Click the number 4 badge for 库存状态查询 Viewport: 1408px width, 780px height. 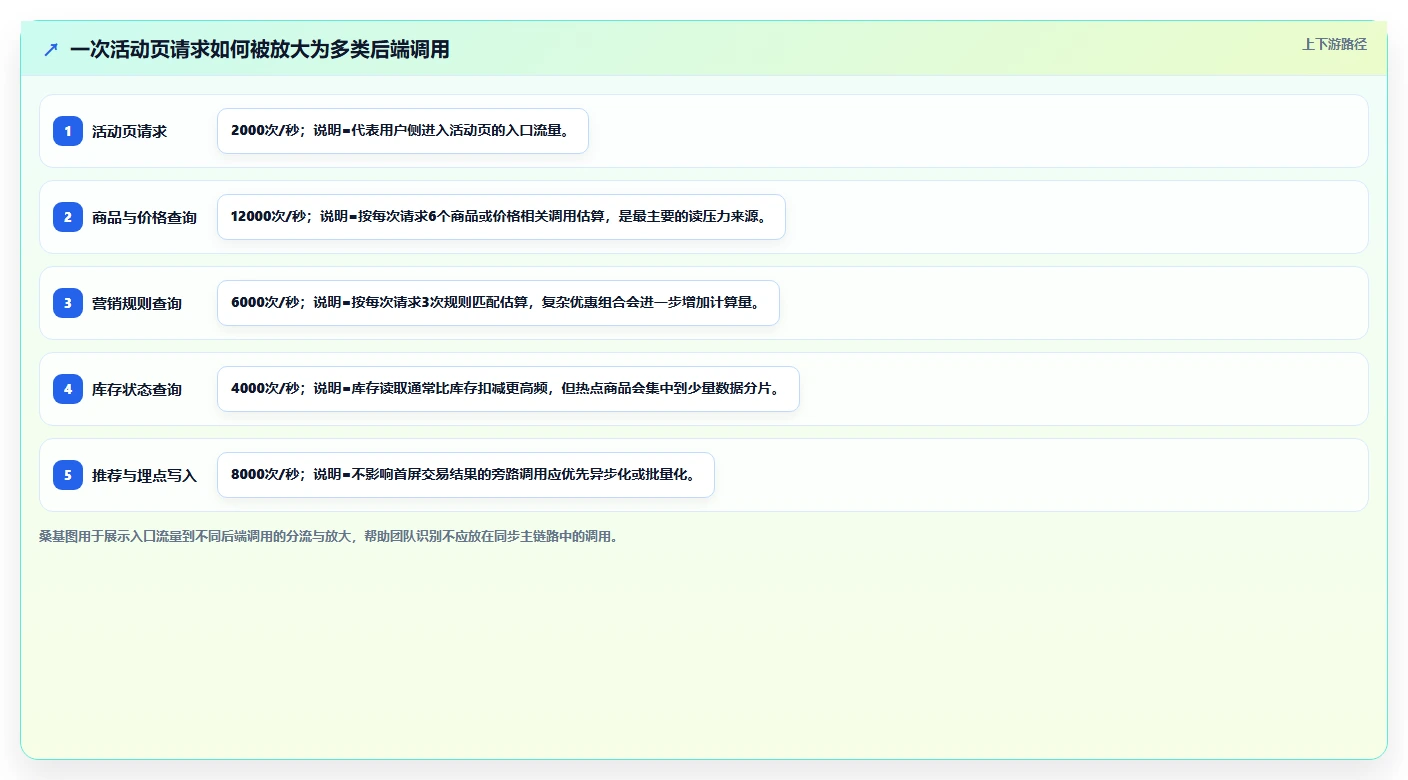[x=68, y=389]
